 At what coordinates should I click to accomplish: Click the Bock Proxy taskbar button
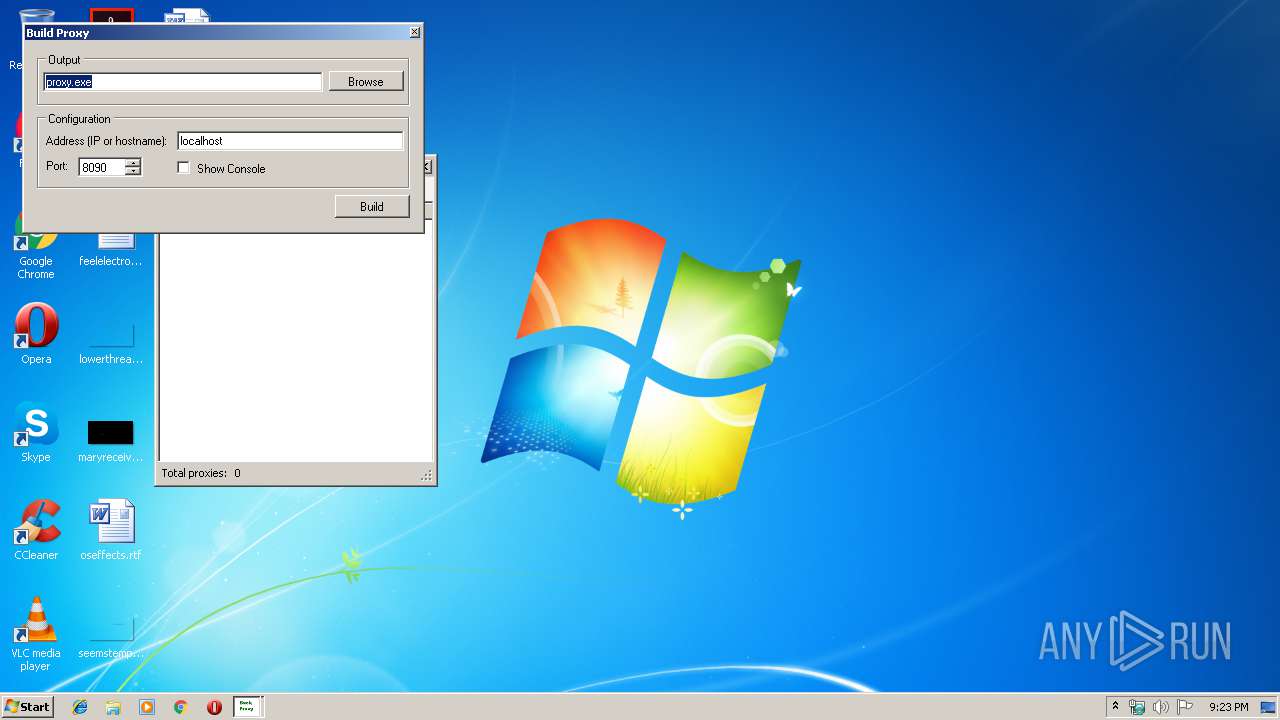coord(248,707)
